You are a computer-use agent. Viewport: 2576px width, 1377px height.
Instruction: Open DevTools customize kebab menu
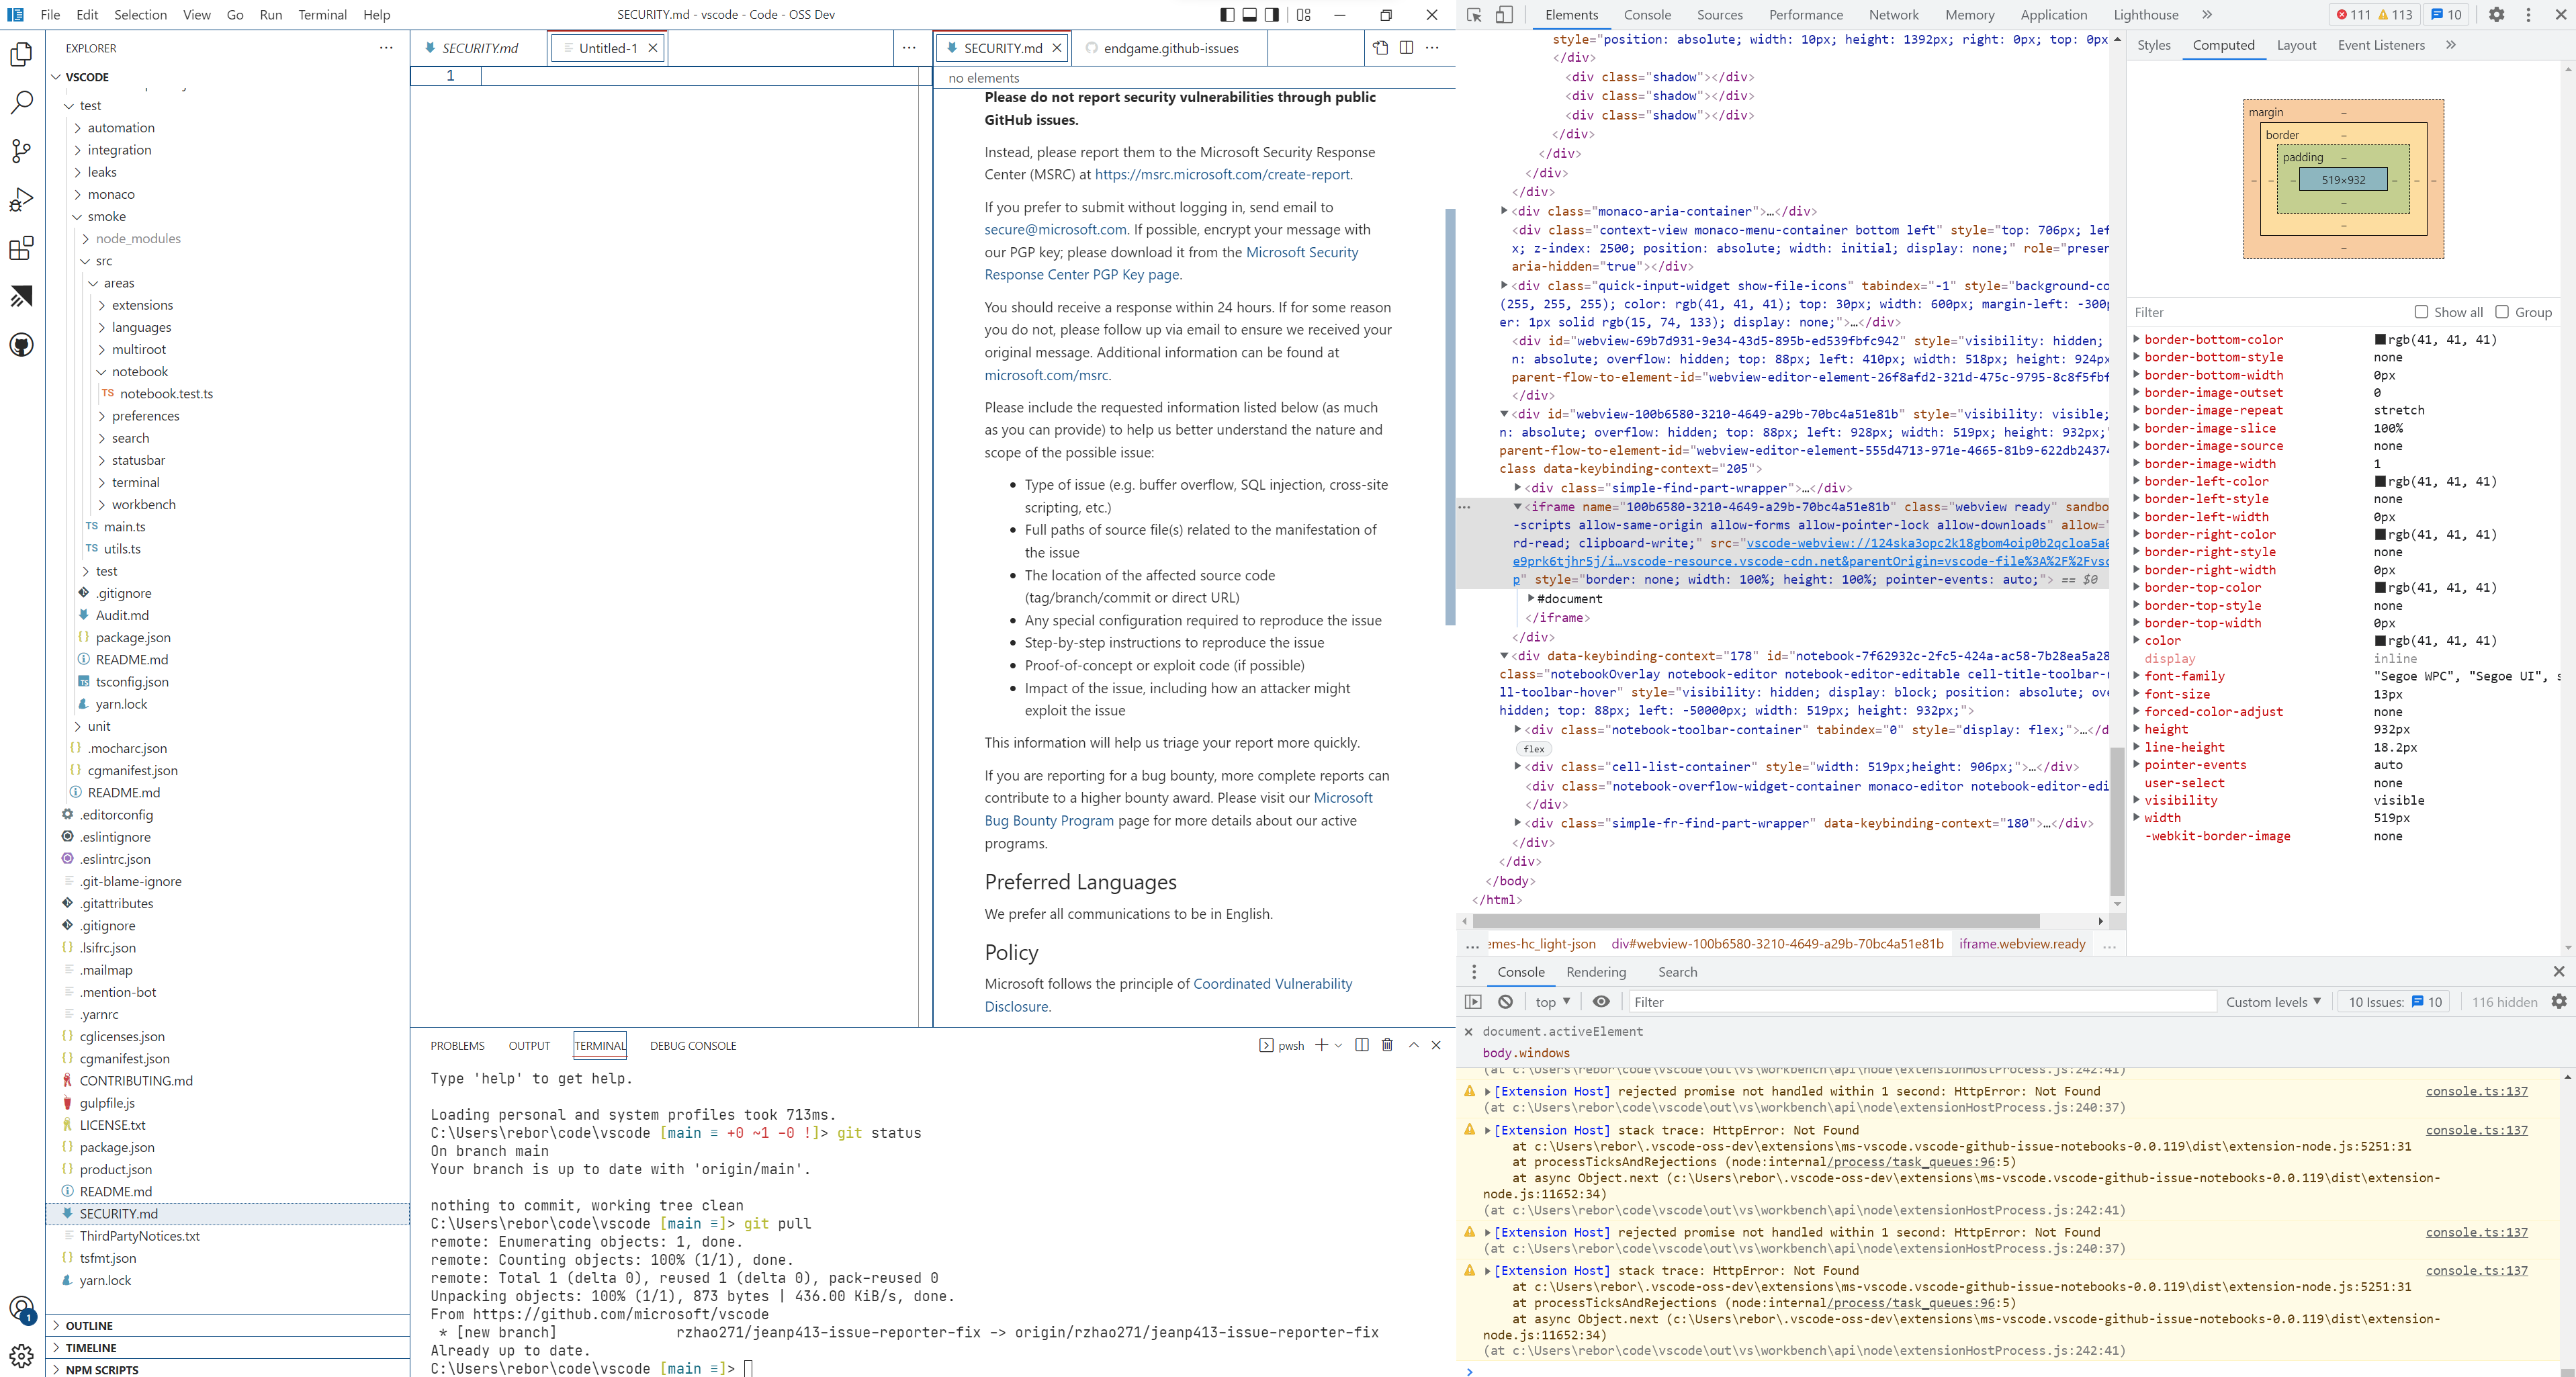[2528, 15]
